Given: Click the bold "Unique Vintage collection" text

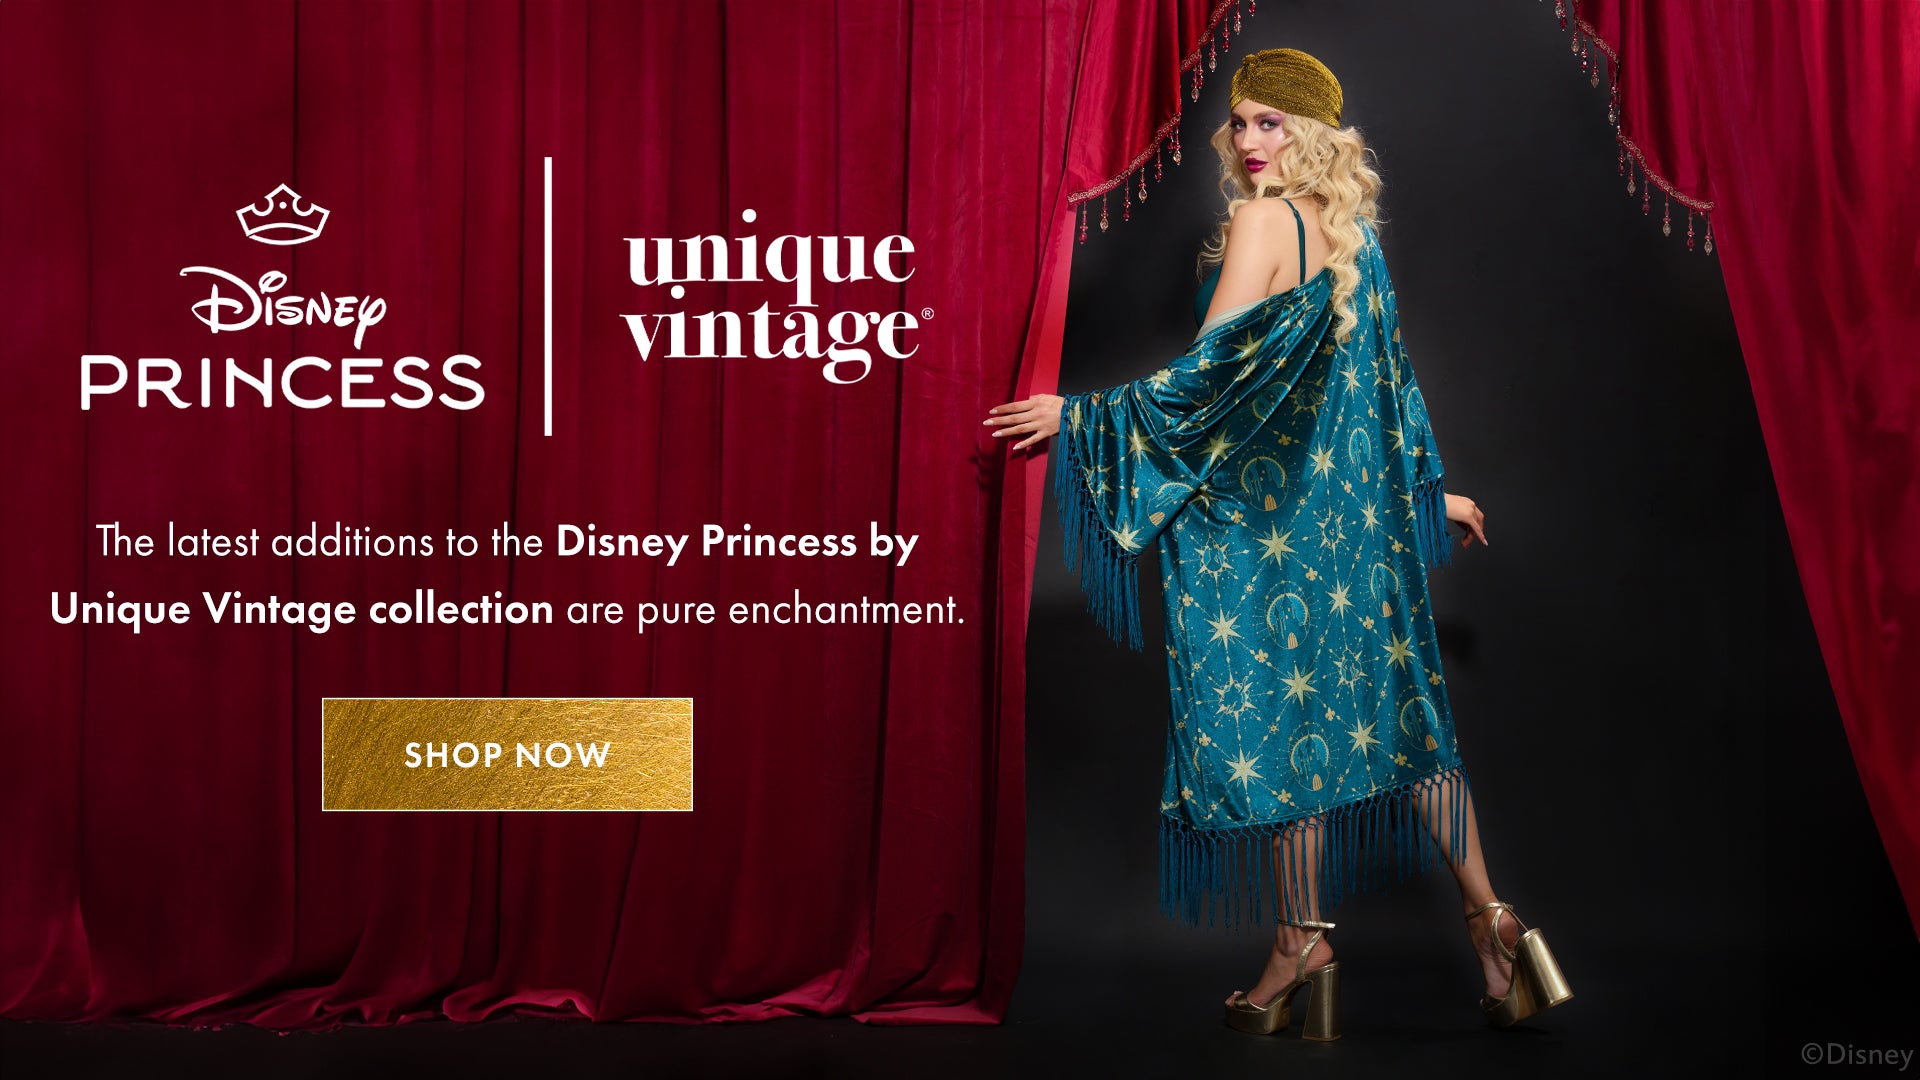Looking at the screenshot, I should [301, 609].
